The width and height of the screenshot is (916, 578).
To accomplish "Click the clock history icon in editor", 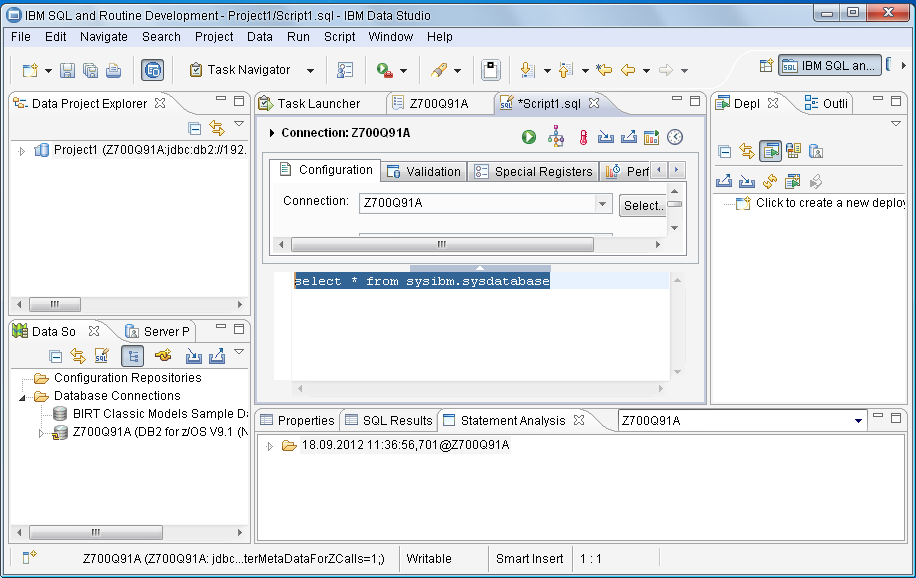I will [675, 137].
